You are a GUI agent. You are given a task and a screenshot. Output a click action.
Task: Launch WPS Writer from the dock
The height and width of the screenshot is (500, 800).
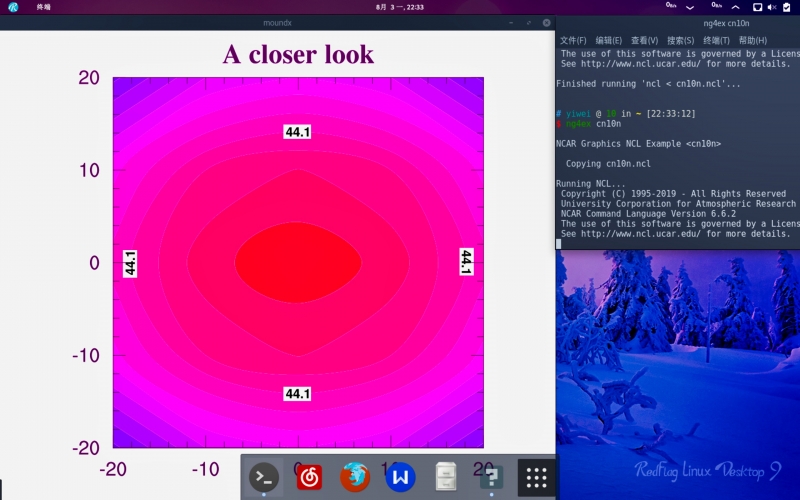pos(400,477)
